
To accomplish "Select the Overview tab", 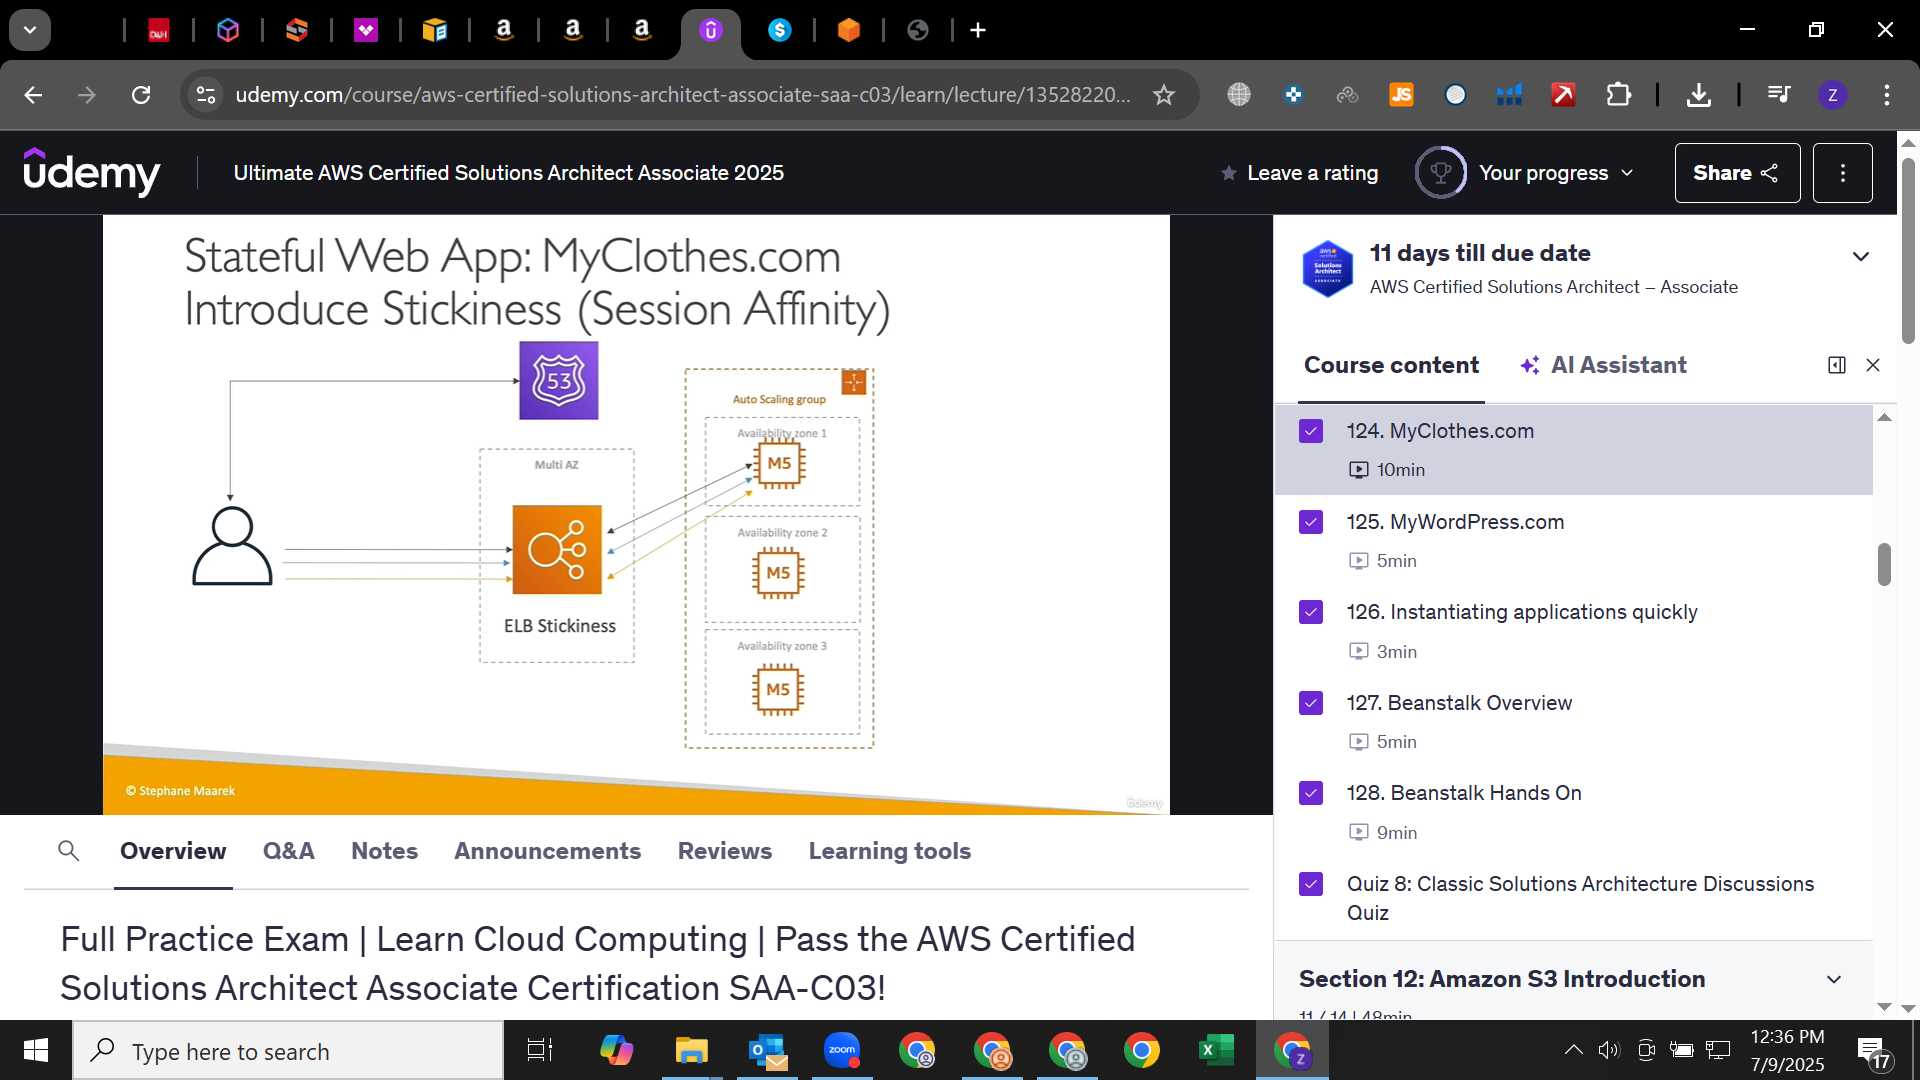I will [x=173, y=851].
